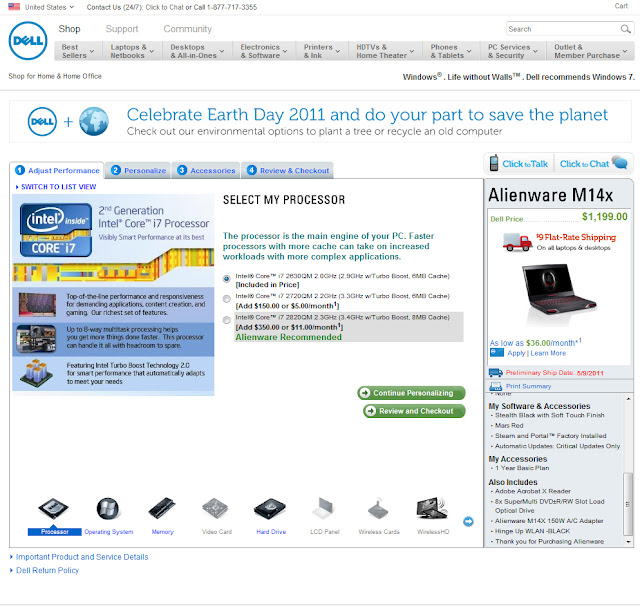Click the $1,199.00 Dell Price value
Image resolution: width=640 pixels, height=608 pixels.
point(604,217)
